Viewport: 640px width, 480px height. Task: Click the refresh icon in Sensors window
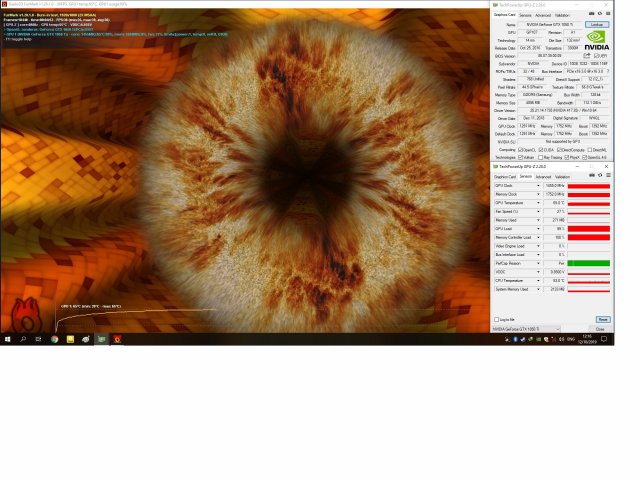point(598,176)
